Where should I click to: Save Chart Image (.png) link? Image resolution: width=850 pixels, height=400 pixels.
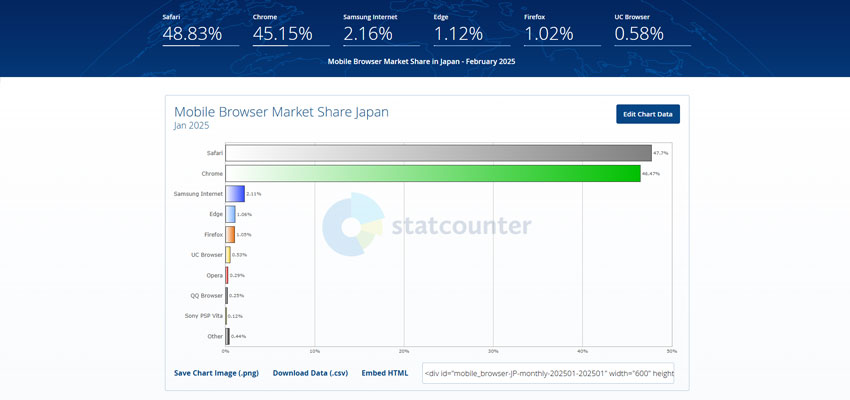click(x=216, y=373)
